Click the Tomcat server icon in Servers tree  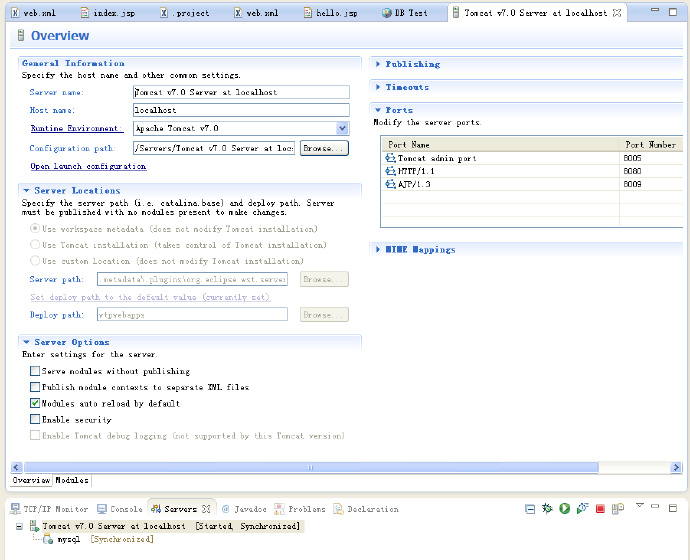pyautogui.click(x=34, y=526)
